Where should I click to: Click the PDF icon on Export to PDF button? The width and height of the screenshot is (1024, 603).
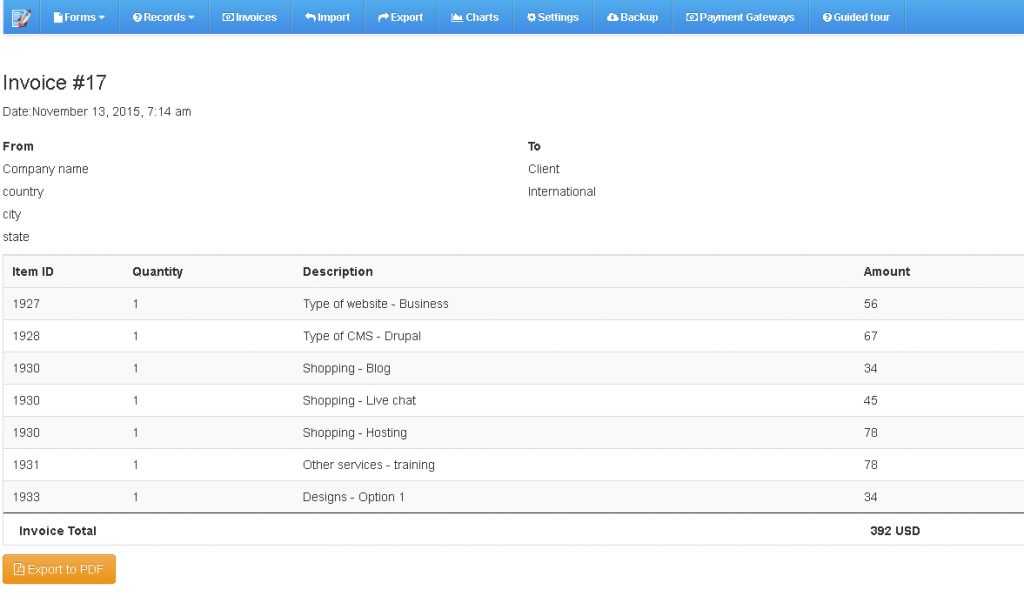[20, 569]
